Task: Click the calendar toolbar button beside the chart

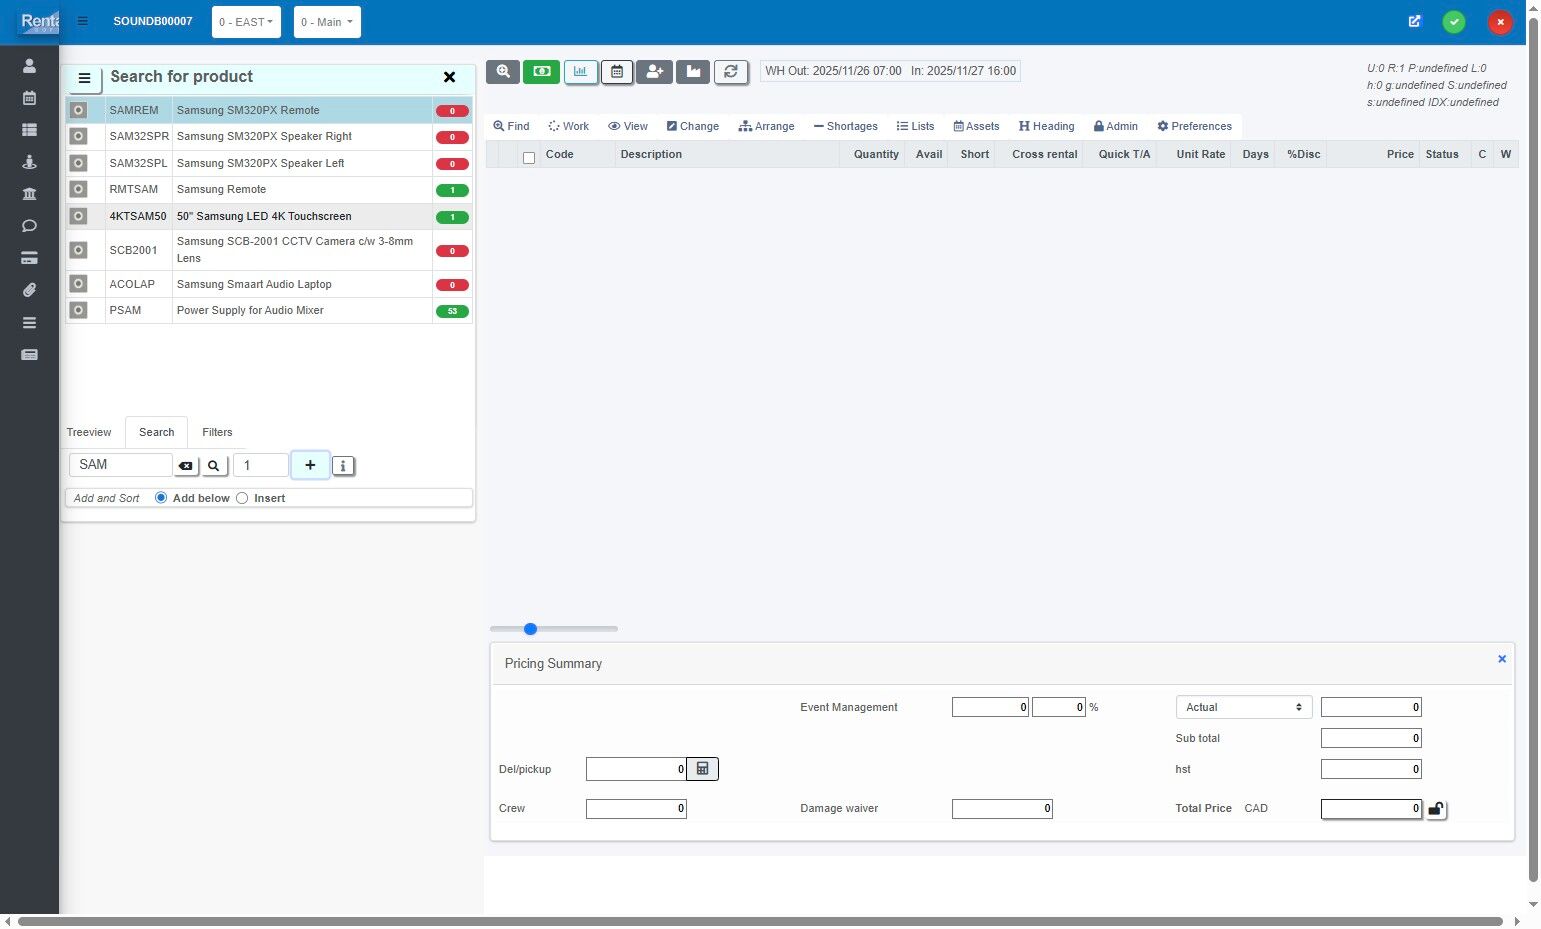Action: click(617, 72)
